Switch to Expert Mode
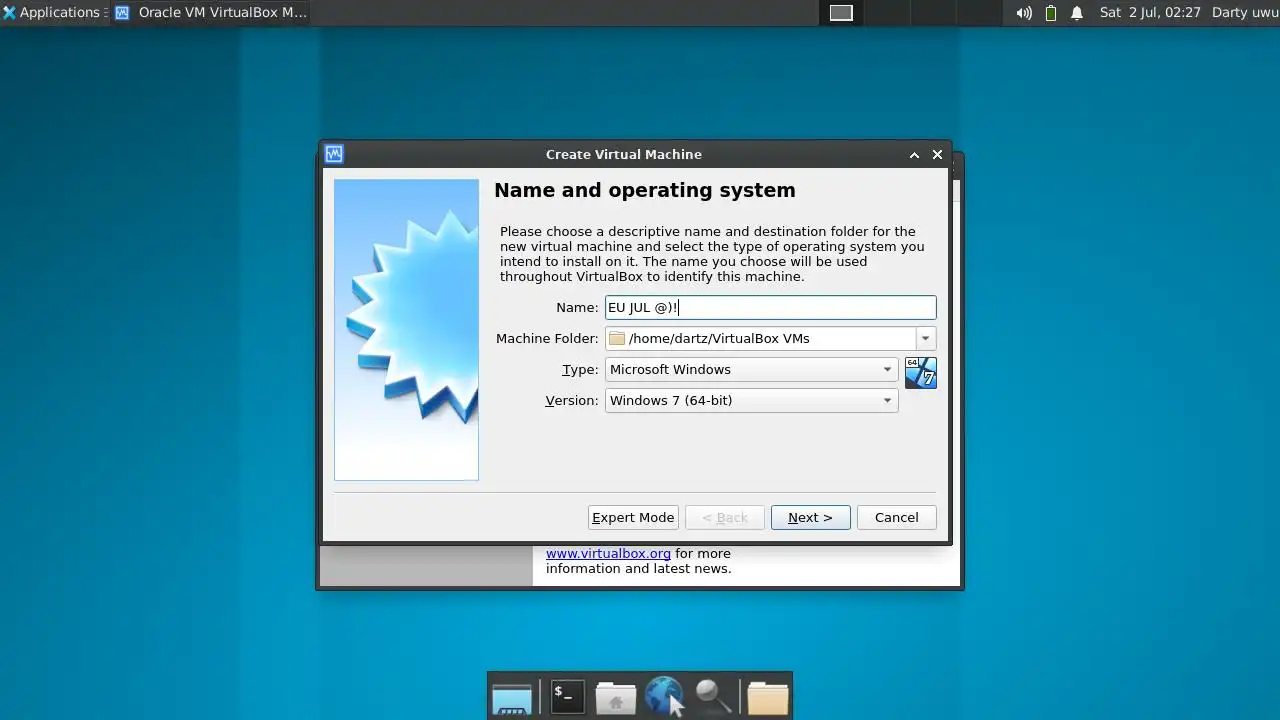Viewport: 1280px width, 720px height. coord(633,517)
